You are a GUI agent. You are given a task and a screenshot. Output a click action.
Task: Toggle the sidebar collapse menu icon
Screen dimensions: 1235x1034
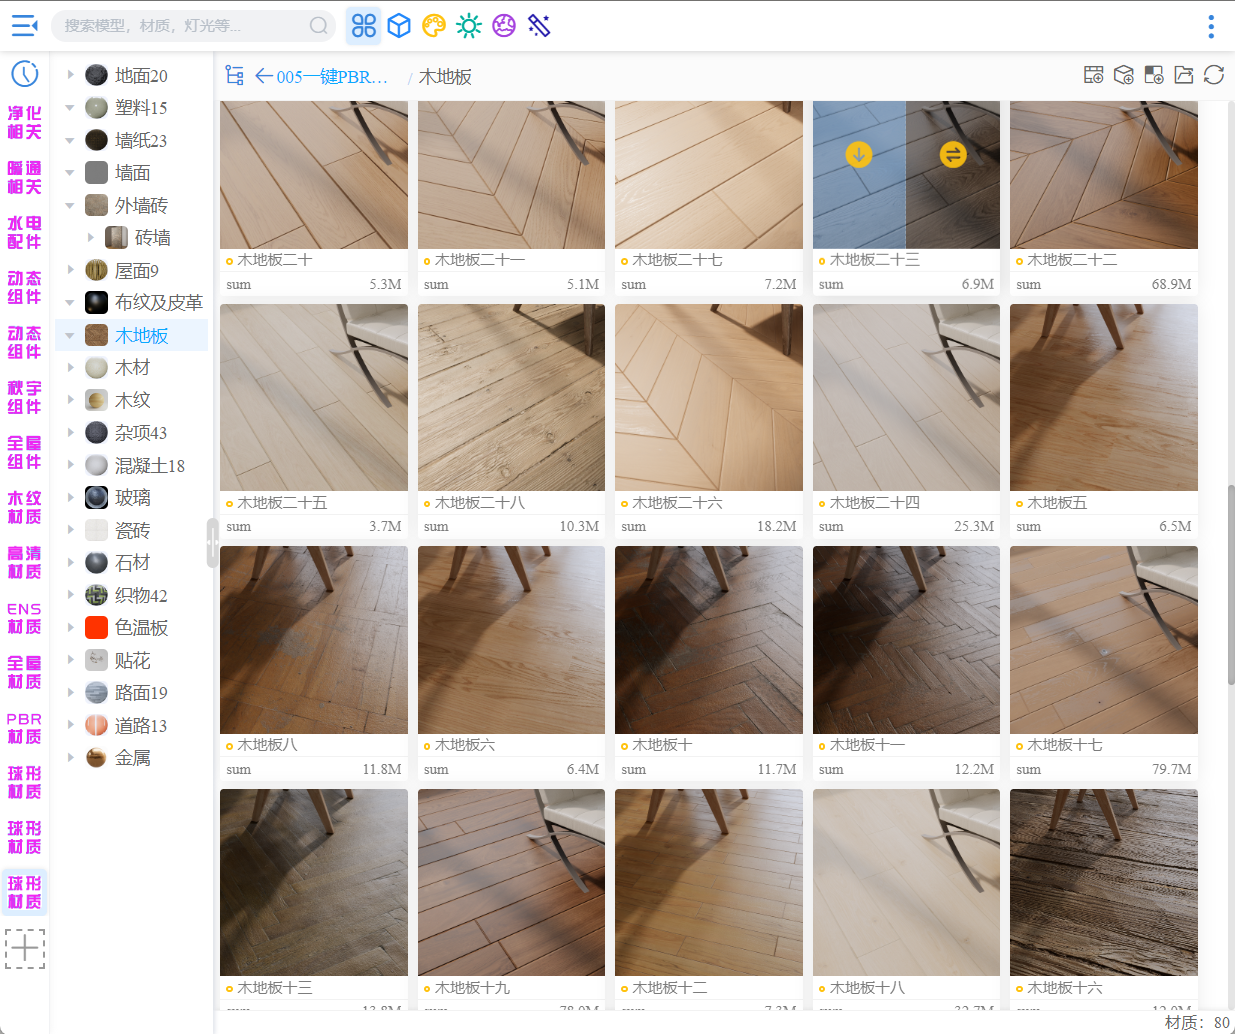coord(24,26)
